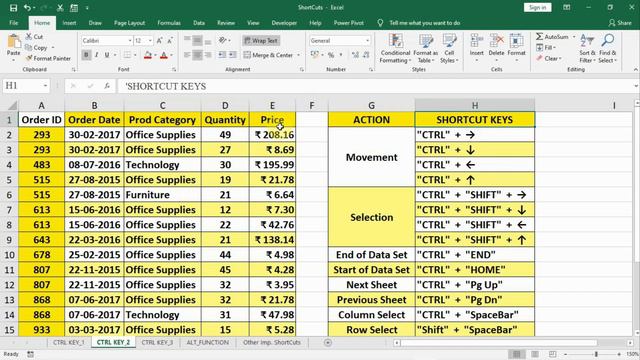Viewport: 640px width, 360px height.
Task: Open Other Imp. ShortCuts sheet tab
Action: point(272,342)
